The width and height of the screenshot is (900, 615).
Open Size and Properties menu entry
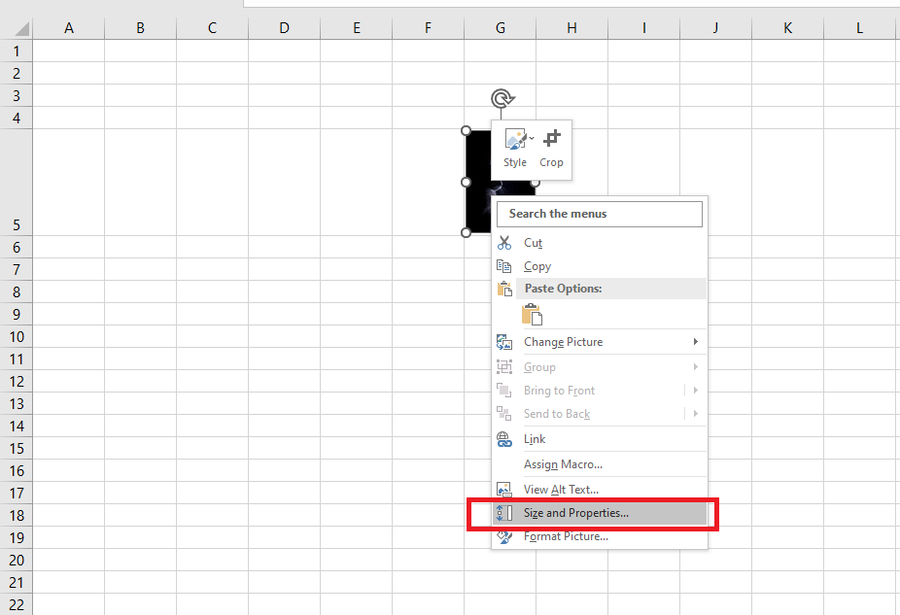[600, 513]
